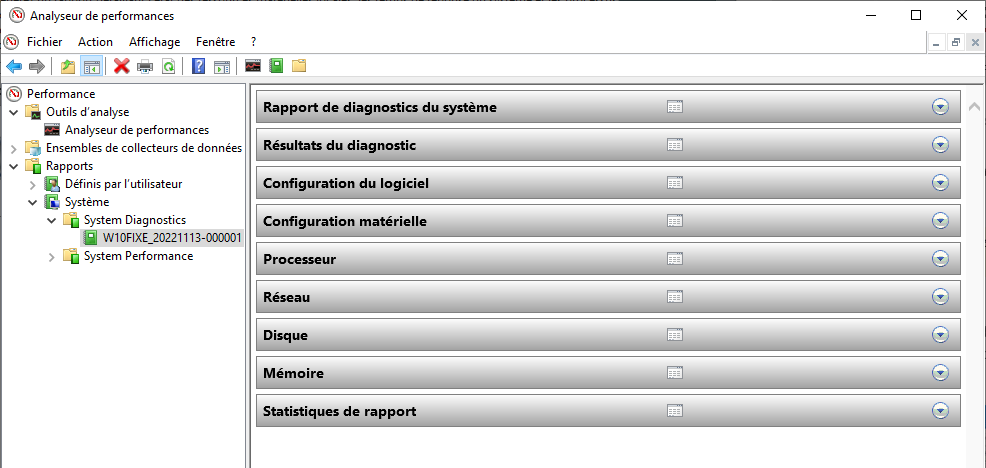Open the blue Help question mark icon
The width and height of the screenshot is (986, 468).
pos(198,66)
